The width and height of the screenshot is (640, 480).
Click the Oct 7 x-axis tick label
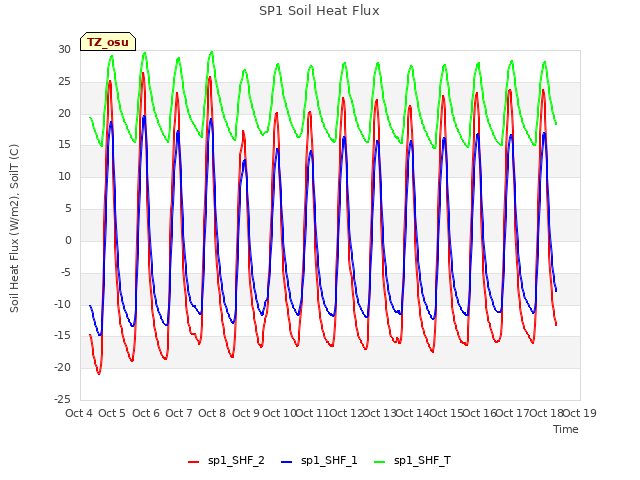pos(179,413)
